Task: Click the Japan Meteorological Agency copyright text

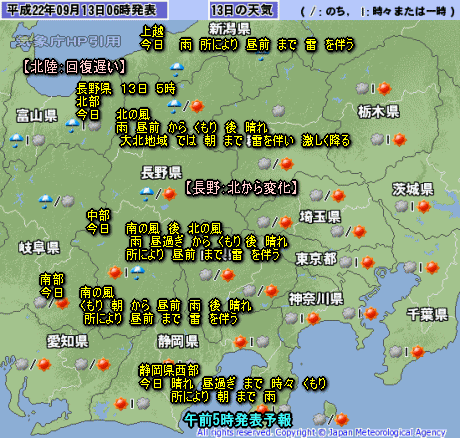Action: tap(322, 433)
